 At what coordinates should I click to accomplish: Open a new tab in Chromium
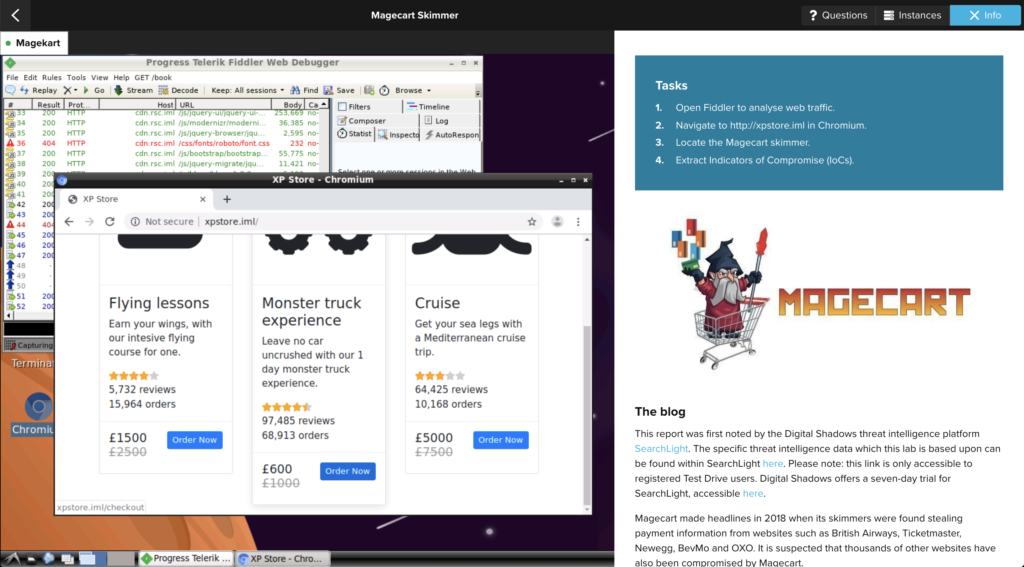tap(227, 199)
